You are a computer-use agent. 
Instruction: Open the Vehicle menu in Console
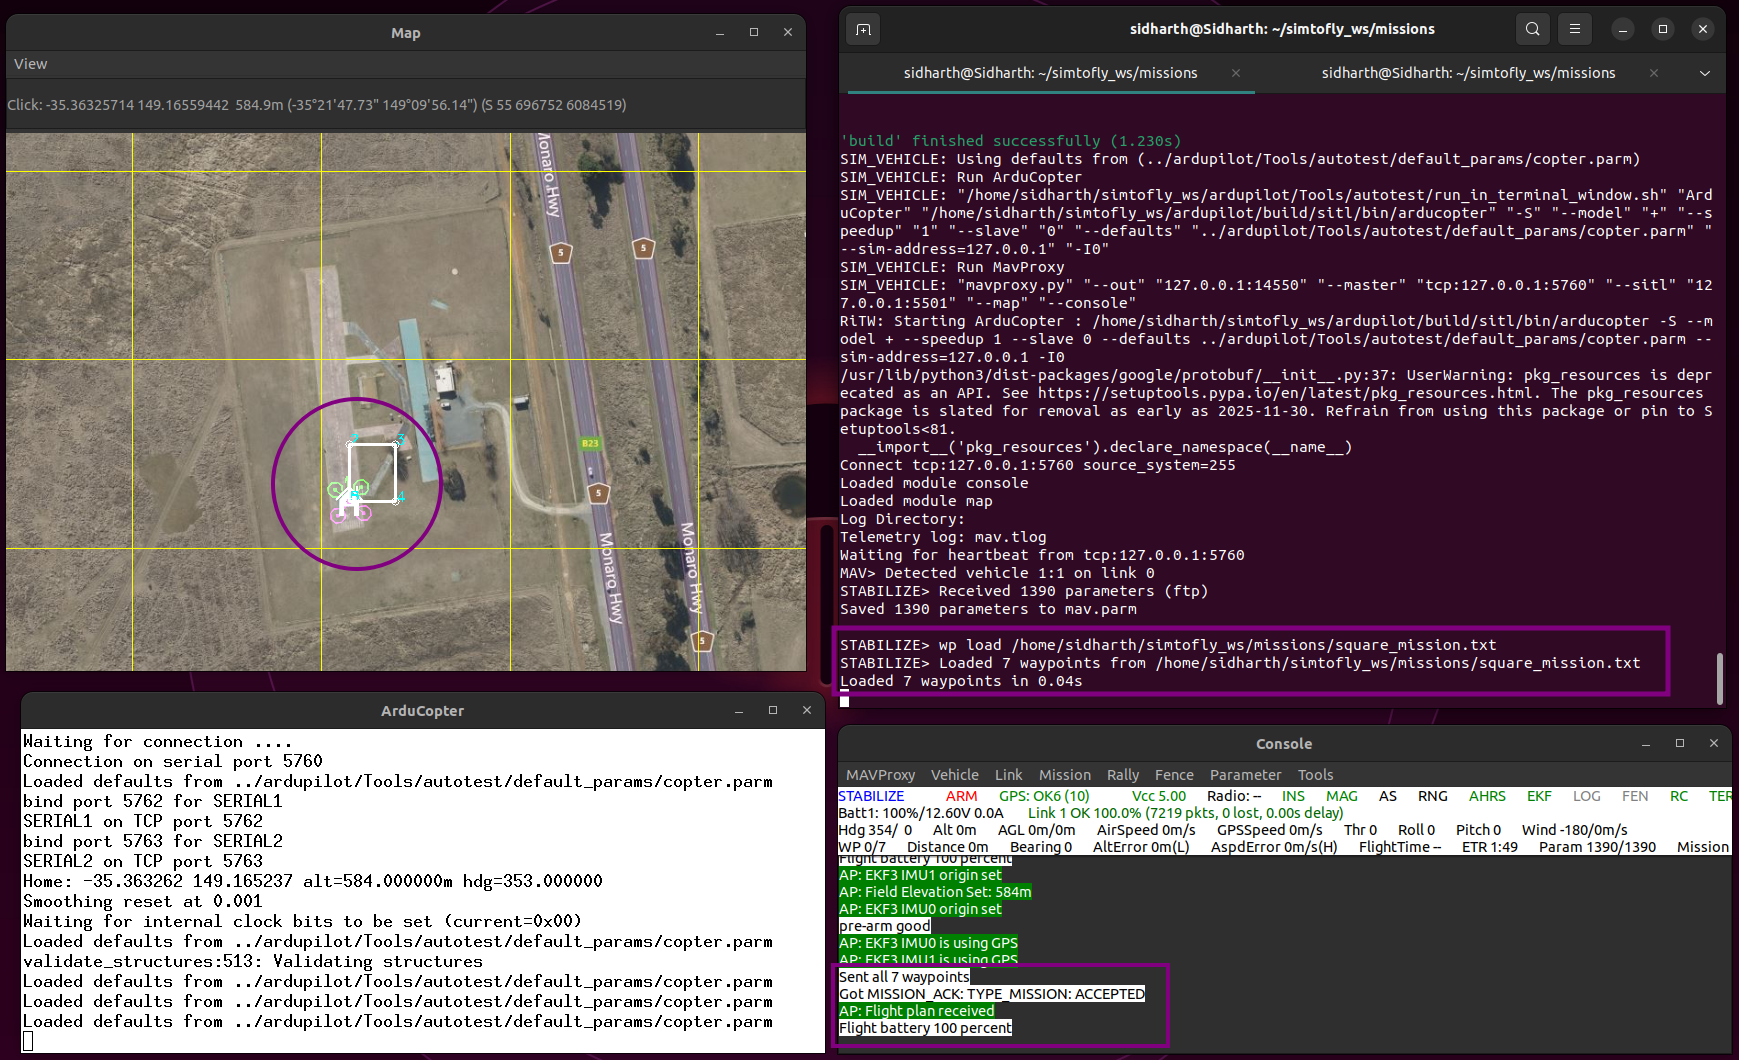(x=954, y=775)
